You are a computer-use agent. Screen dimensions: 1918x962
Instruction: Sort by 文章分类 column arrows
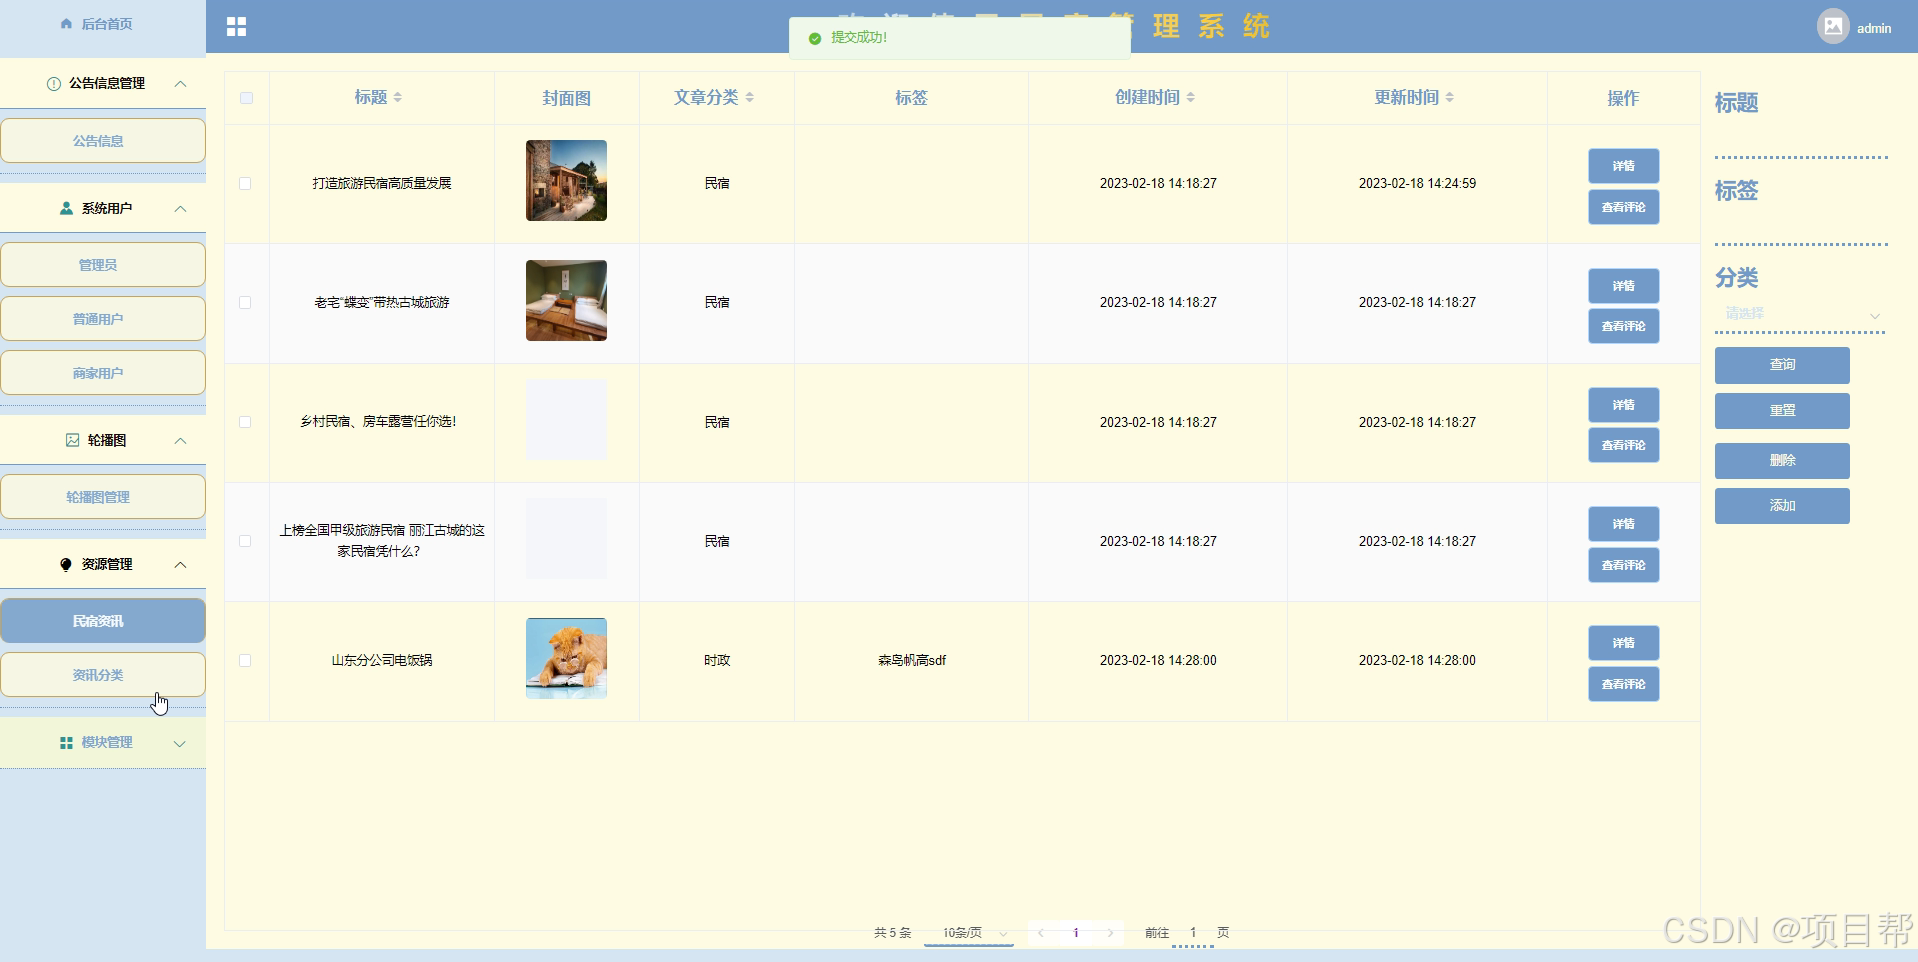tap(749, 97)
